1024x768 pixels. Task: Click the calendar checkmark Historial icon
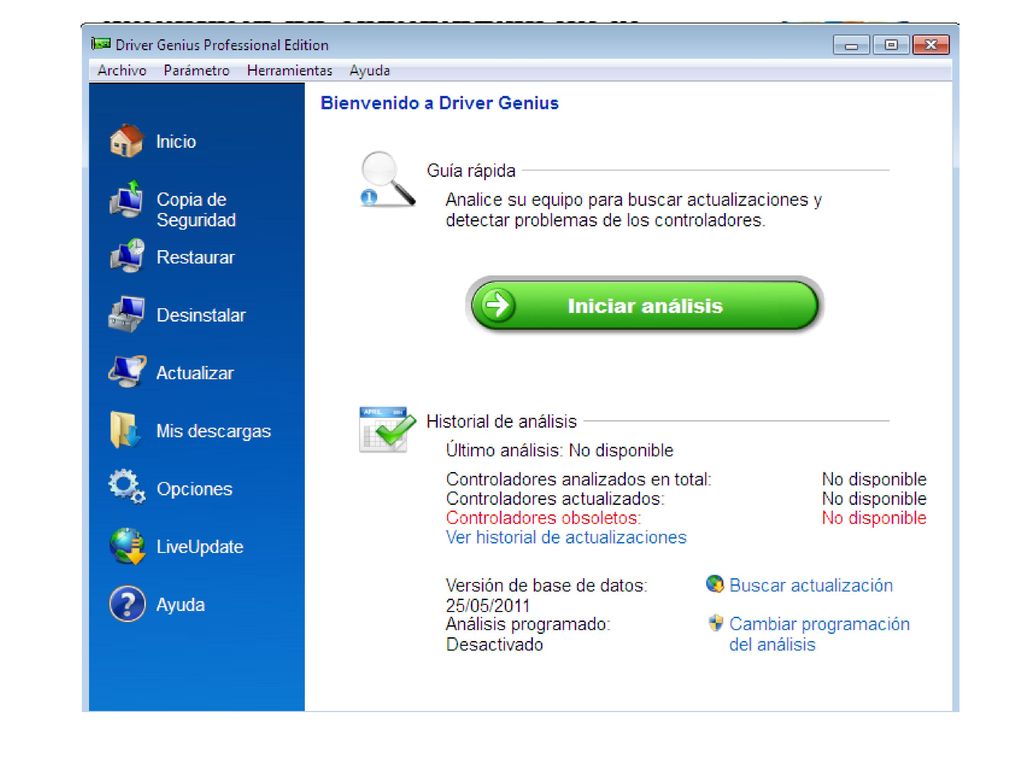coord(387,429)
